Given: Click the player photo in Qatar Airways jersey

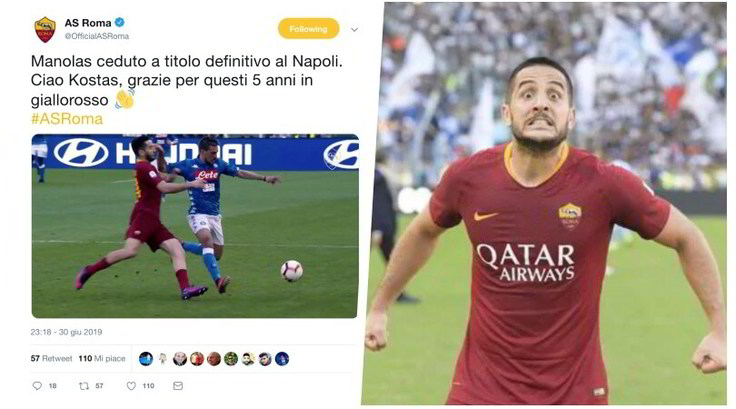Looking at the screenshot, I should click(544, 203).
